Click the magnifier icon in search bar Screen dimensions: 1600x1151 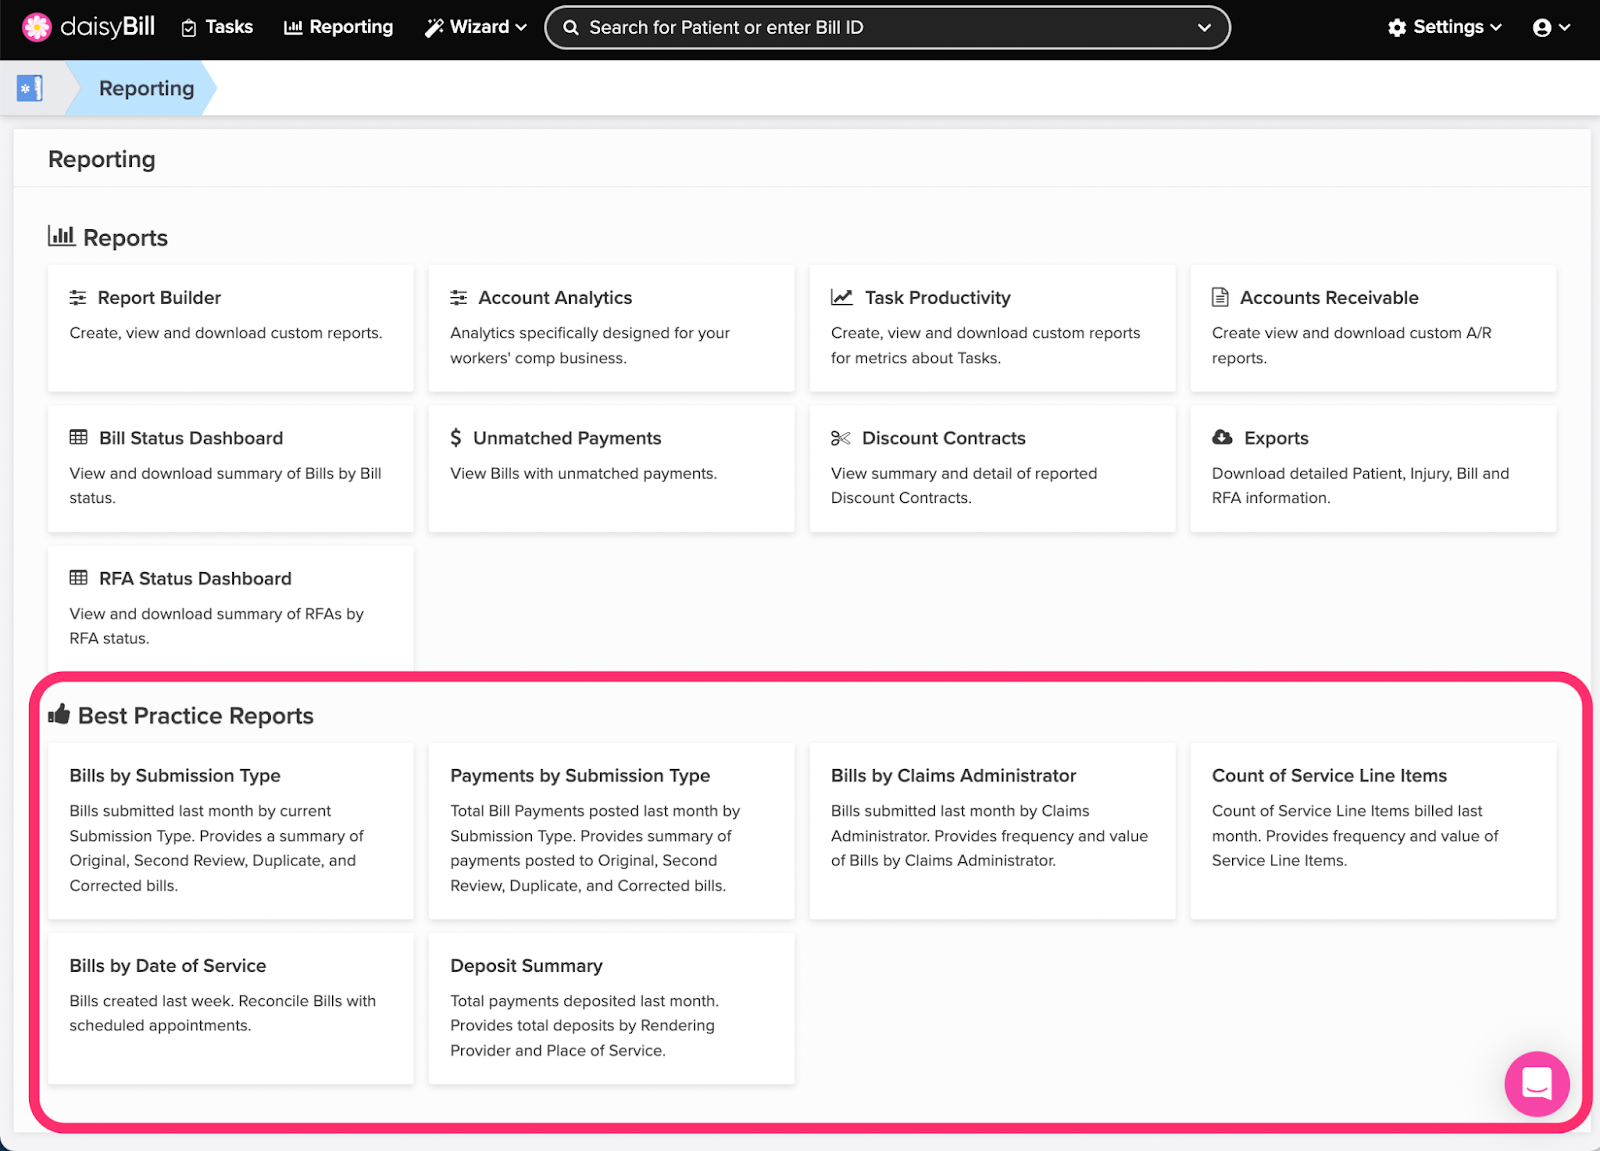click(x=571, y=28)
